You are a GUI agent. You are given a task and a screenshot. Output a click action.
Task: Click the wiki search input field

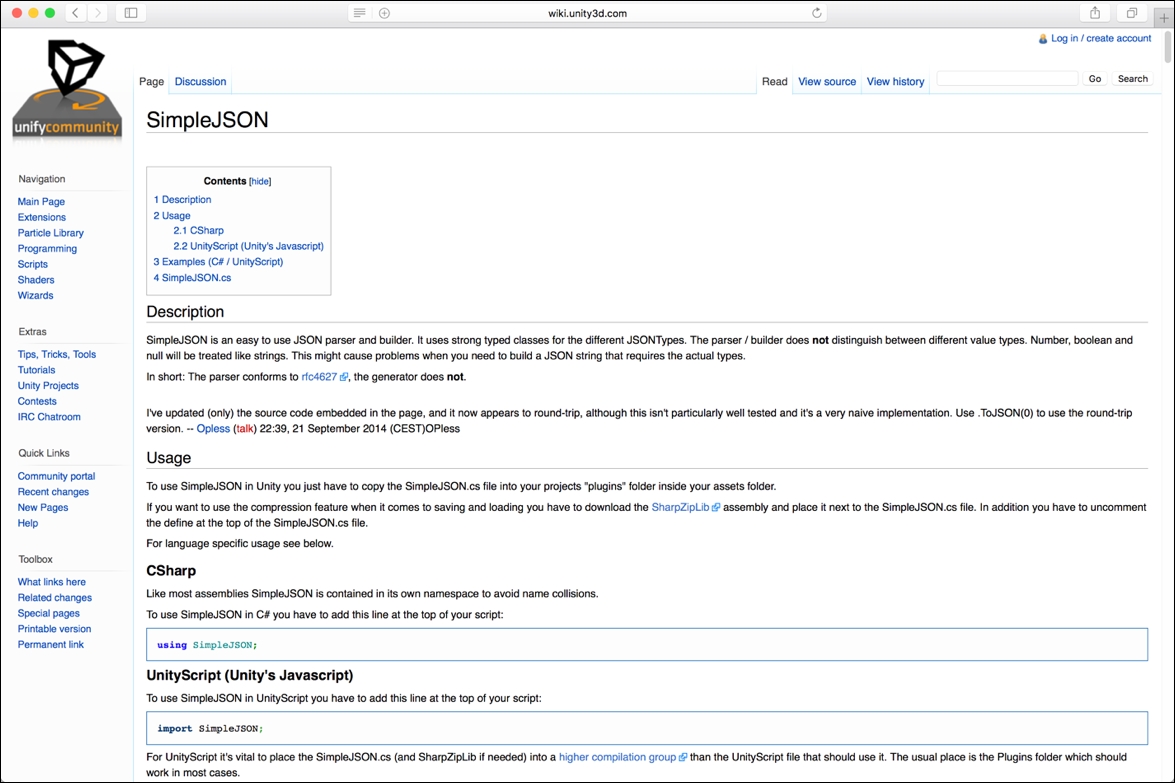pyautogui.click(x=1007, y=79)
